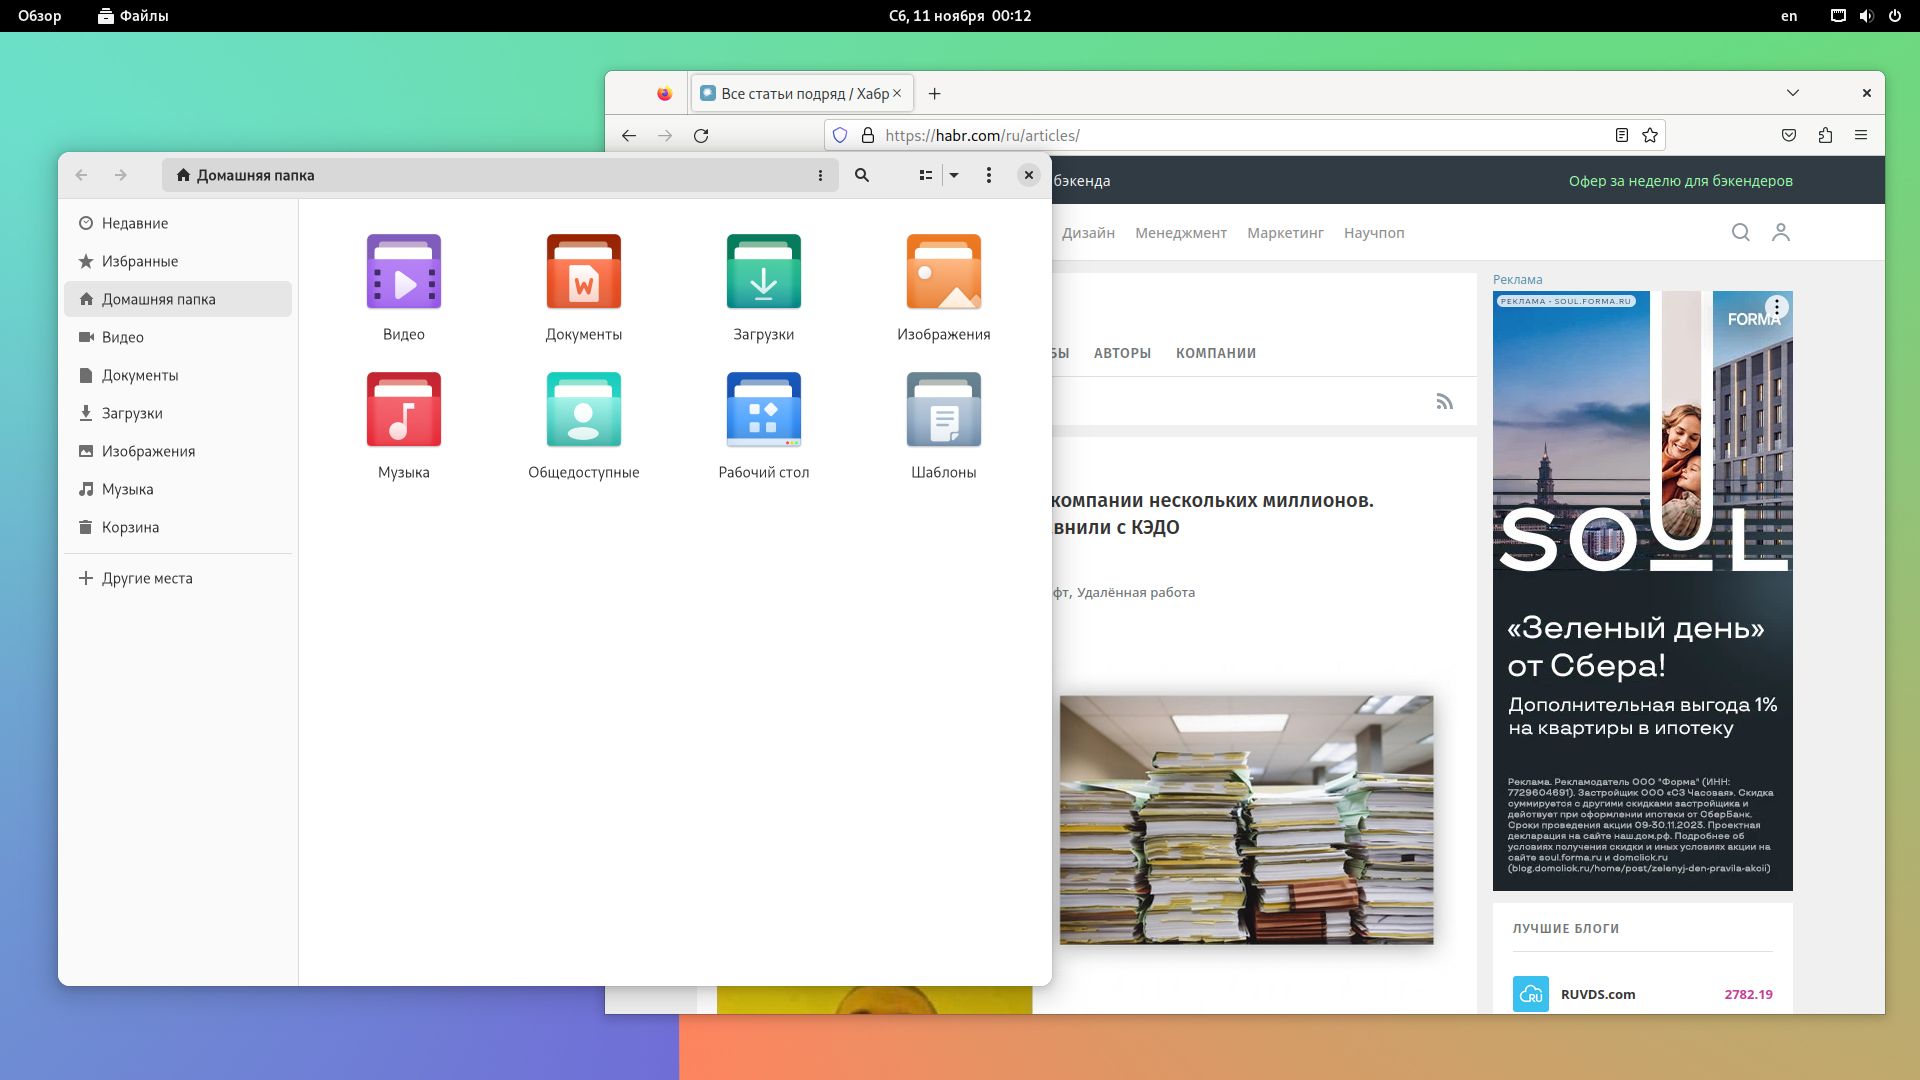
Task: Select Недавние in Files sidebar
Action: pyautogui.click(x=178, y=223)
